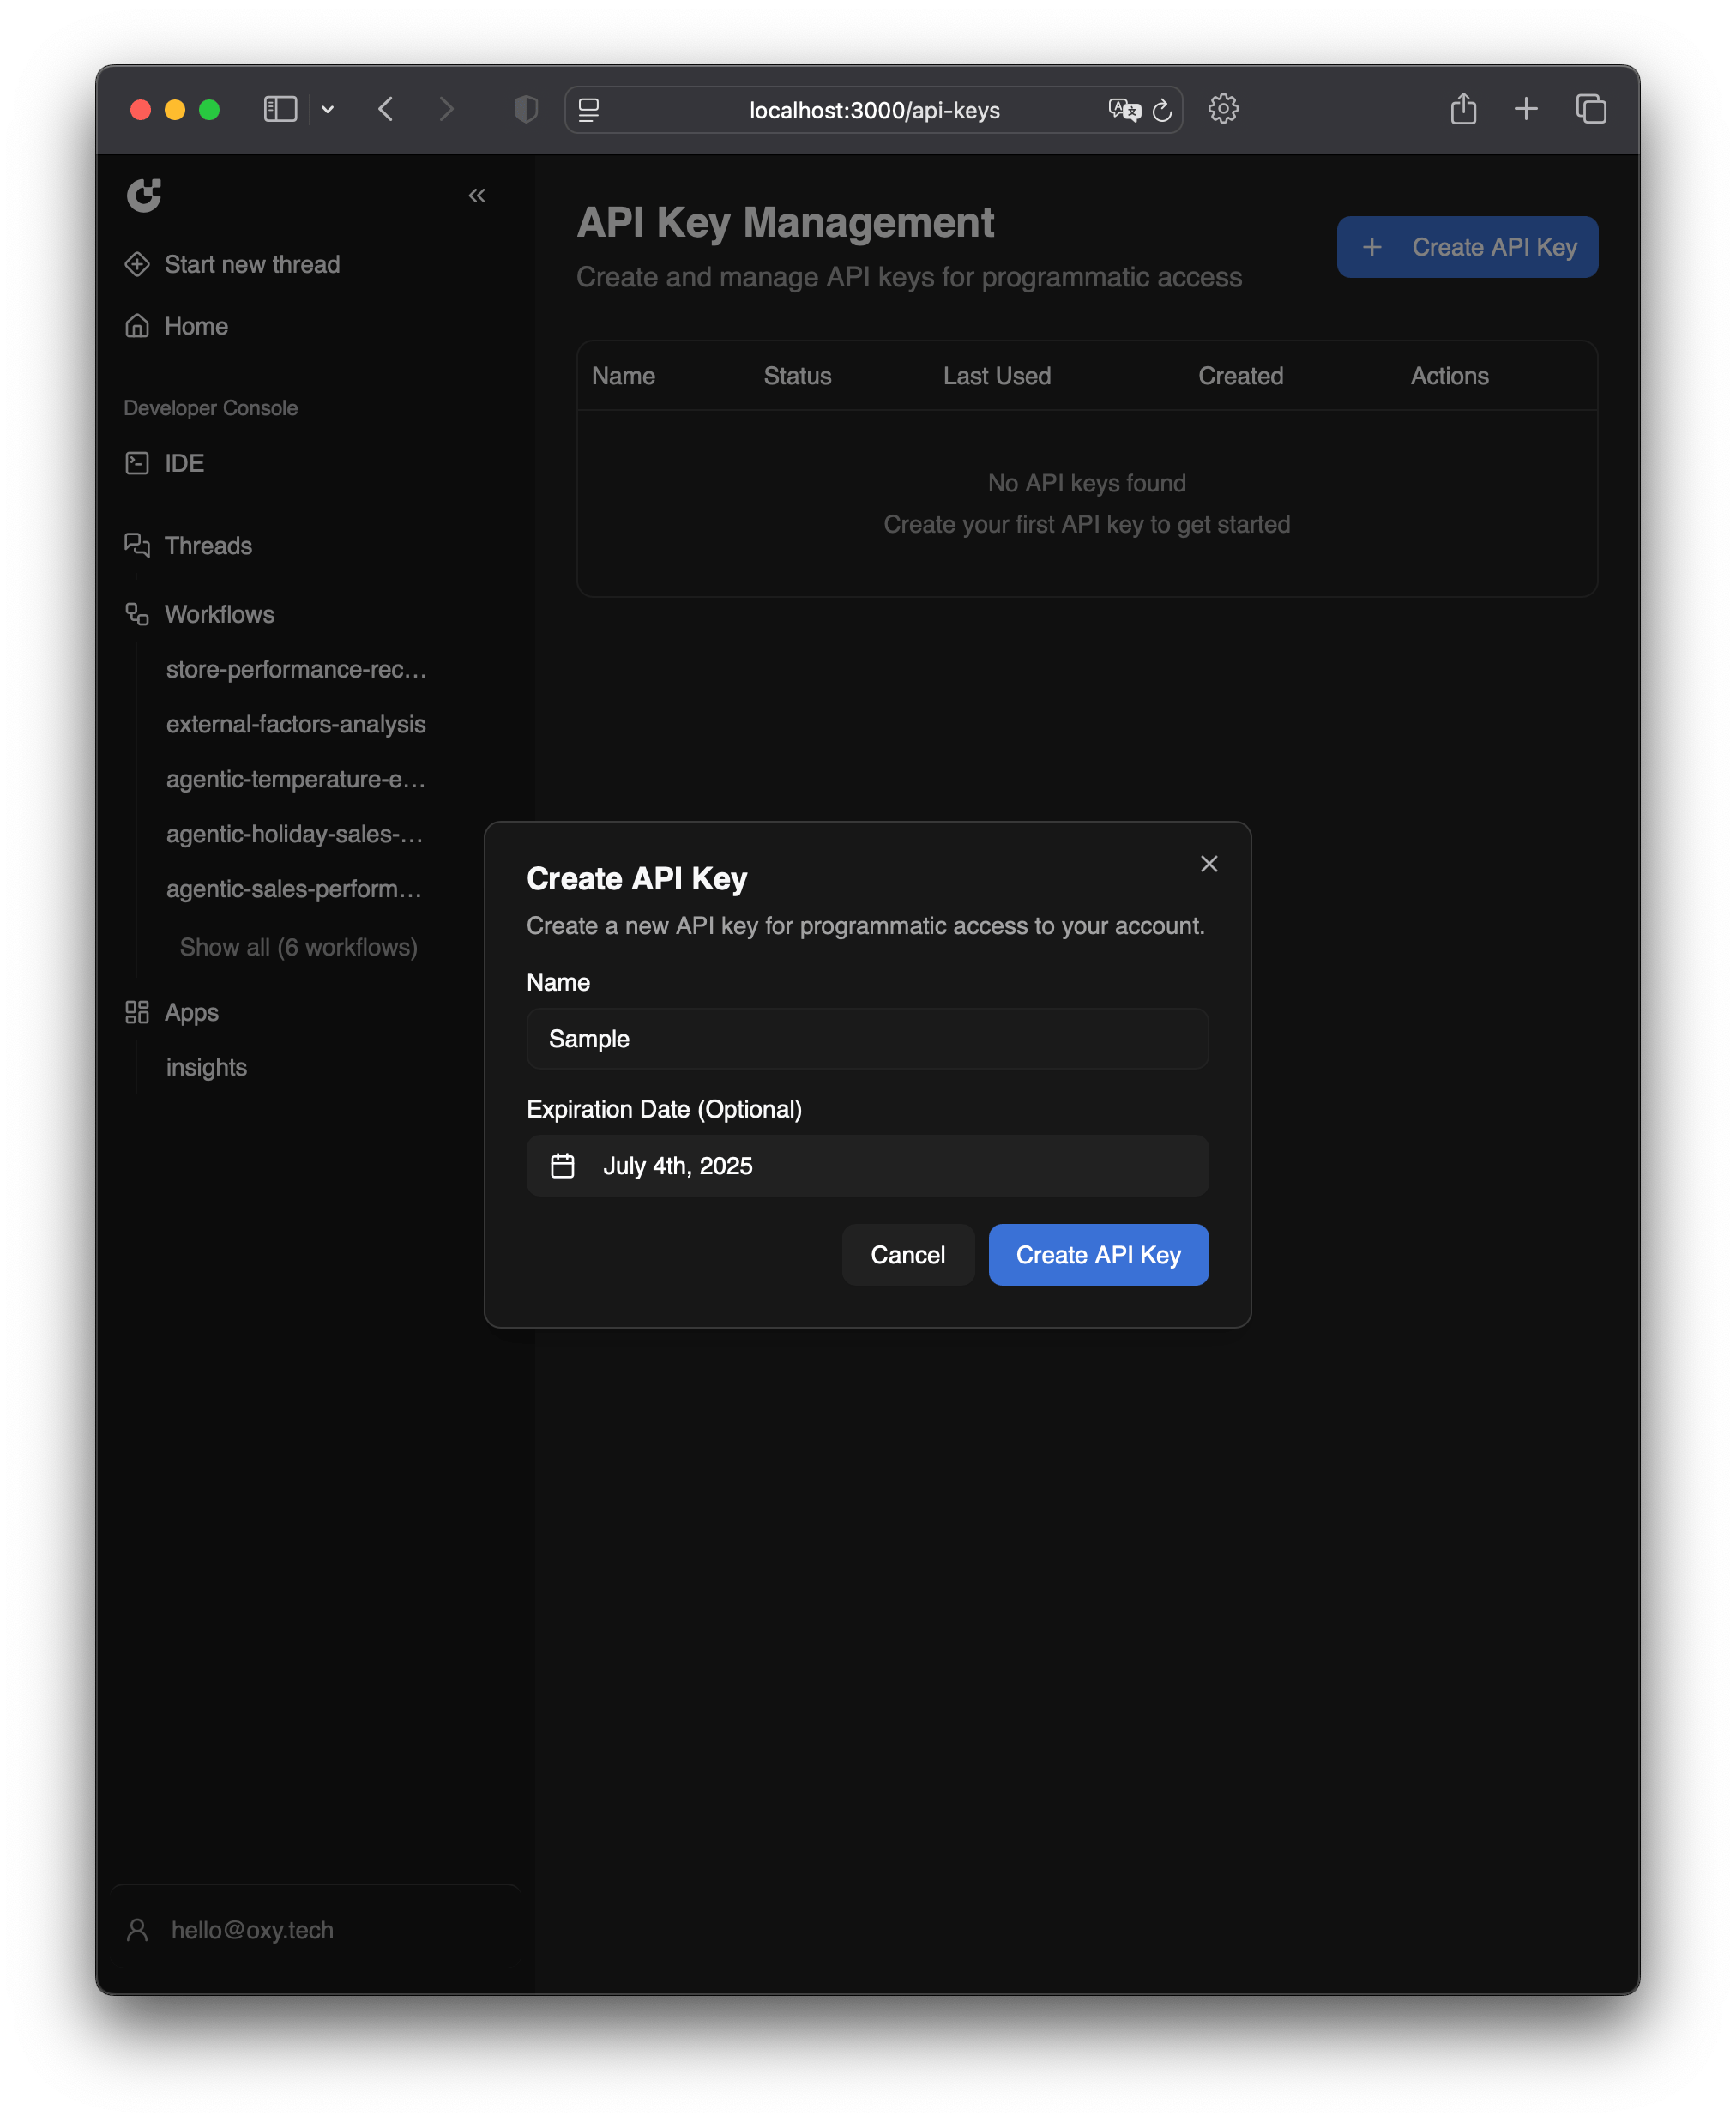Click the Oxy logo icon in sidebar
Screen dimensions: 1736x2122
click(144, 195)
